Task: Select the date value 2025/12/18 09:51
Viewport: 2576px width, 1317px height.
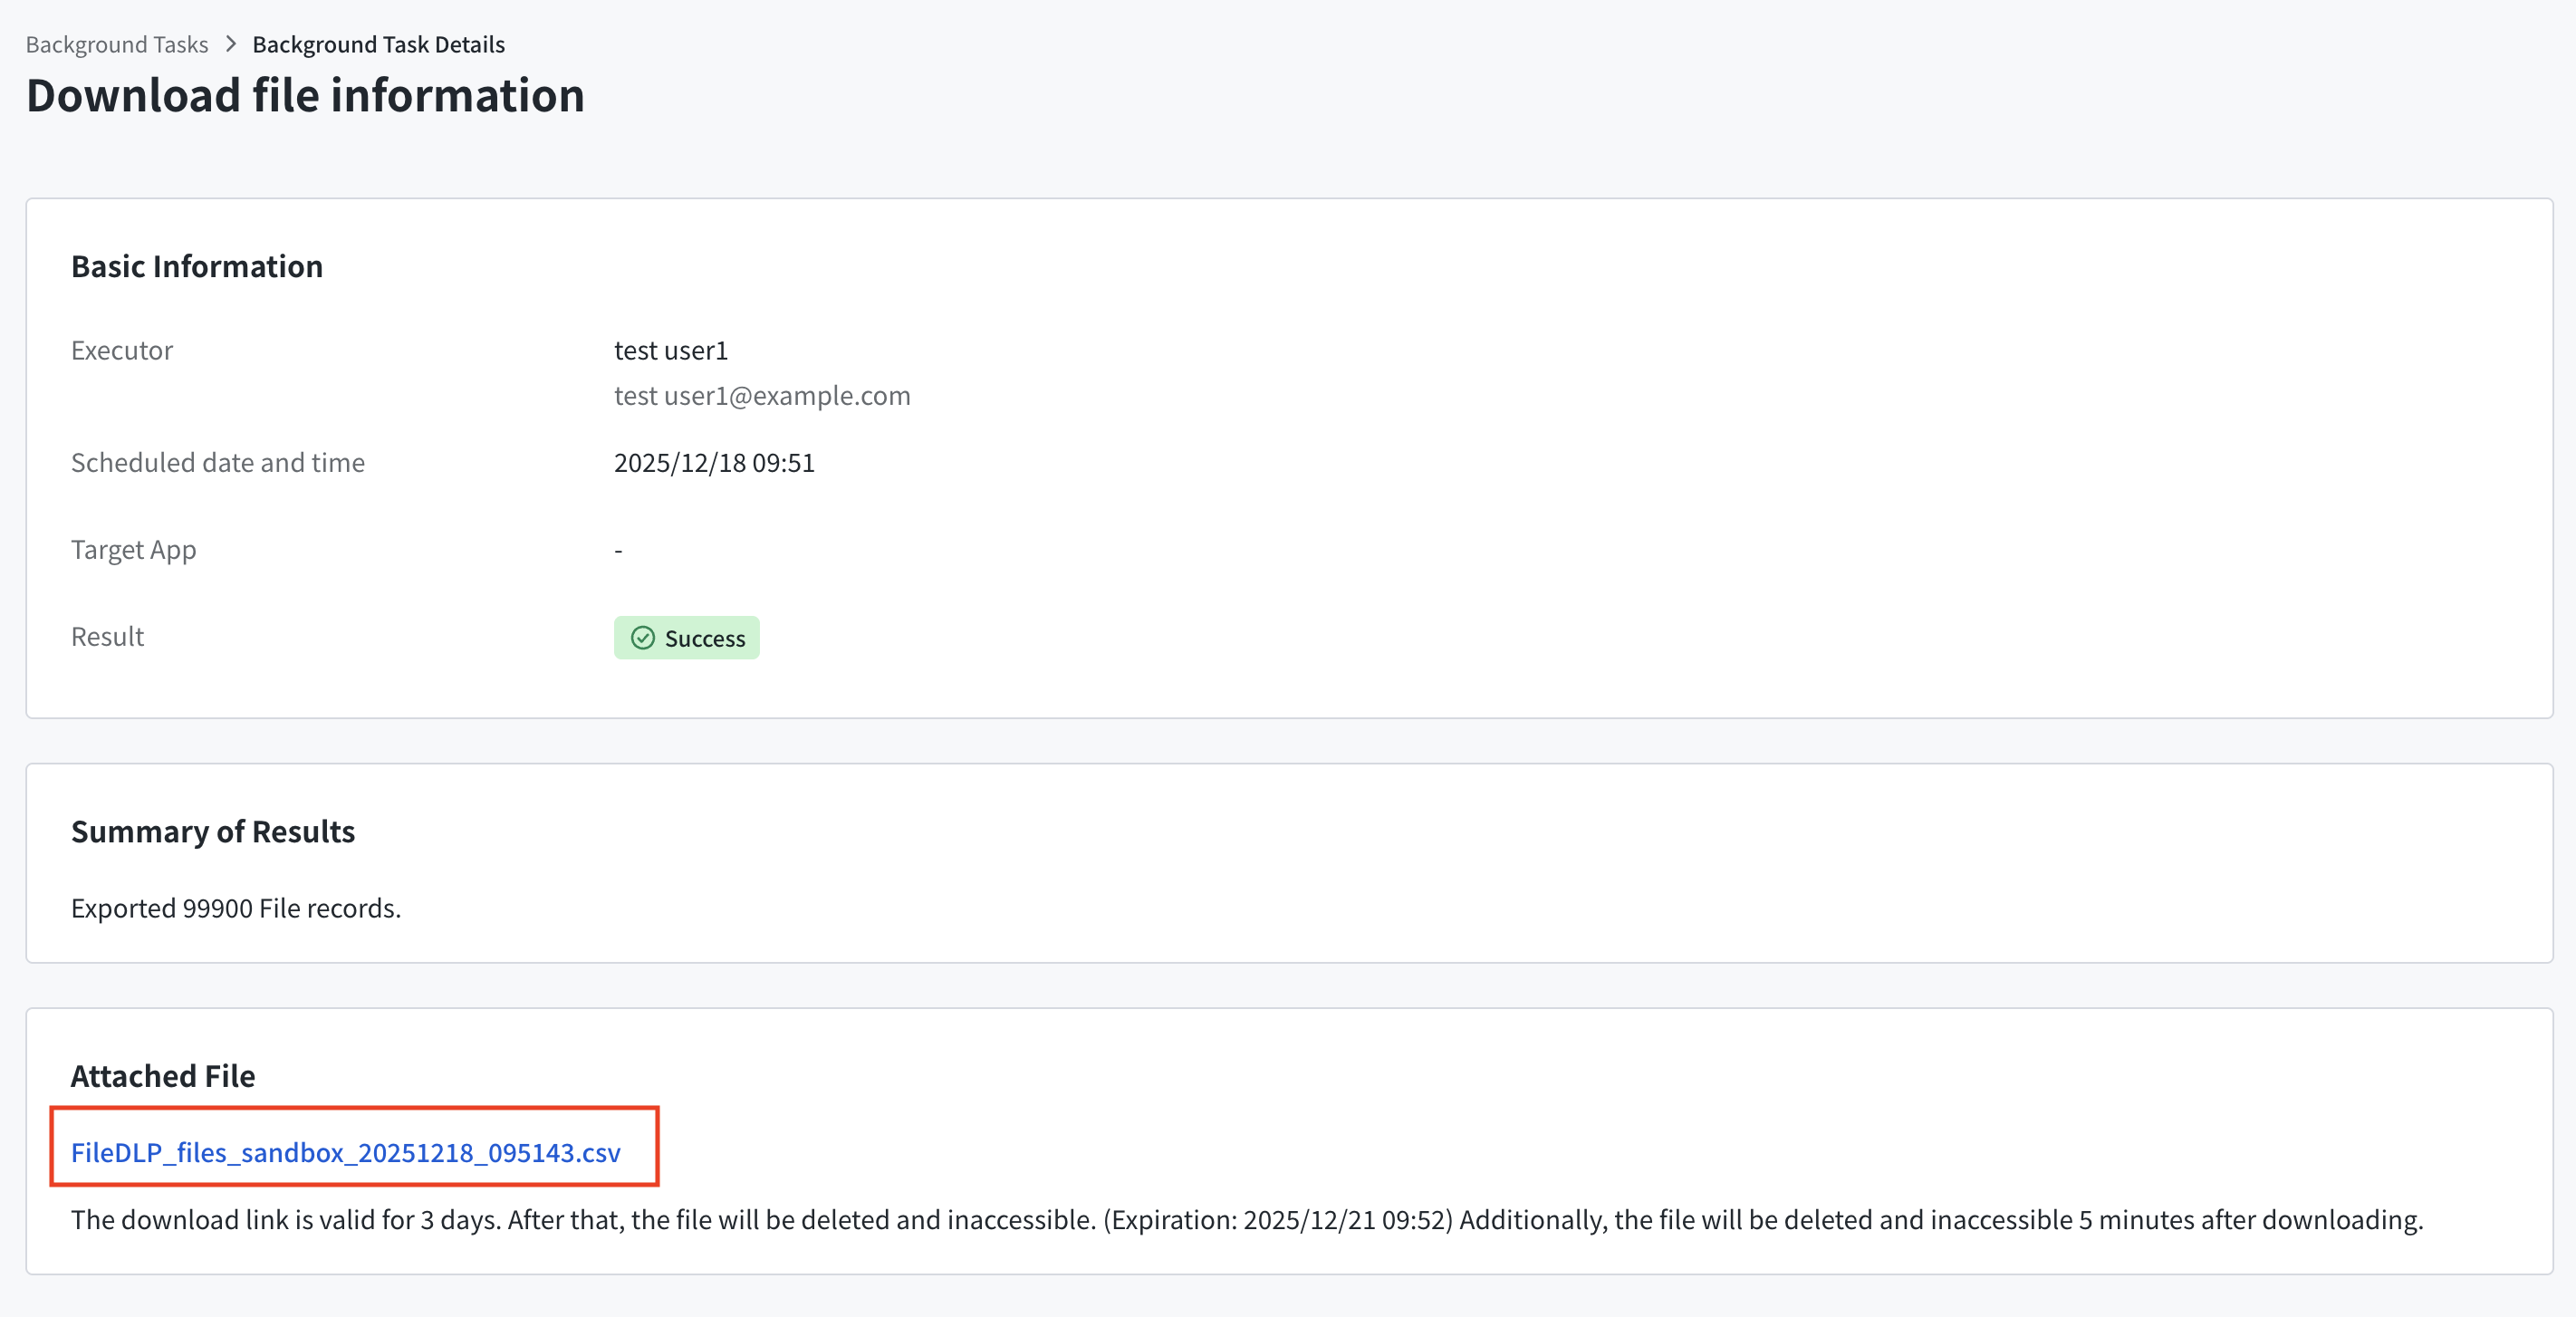Action: click(714, 462)
